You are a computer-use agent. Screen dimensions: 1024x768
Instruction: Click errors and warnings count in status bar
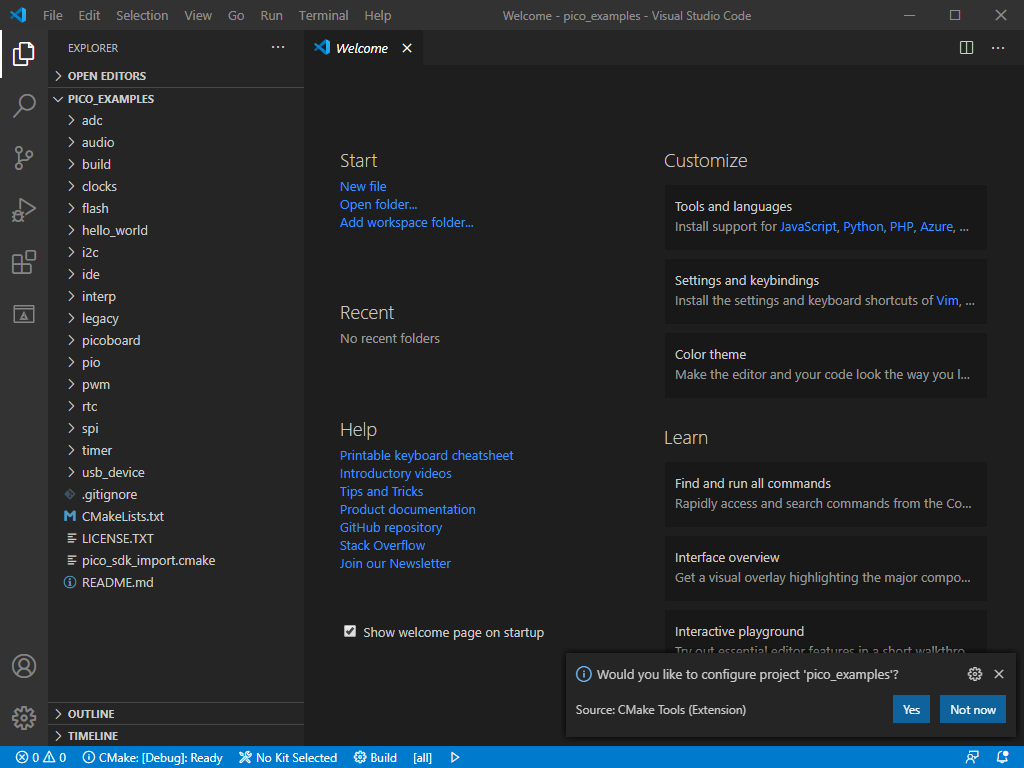click(40, 758)
